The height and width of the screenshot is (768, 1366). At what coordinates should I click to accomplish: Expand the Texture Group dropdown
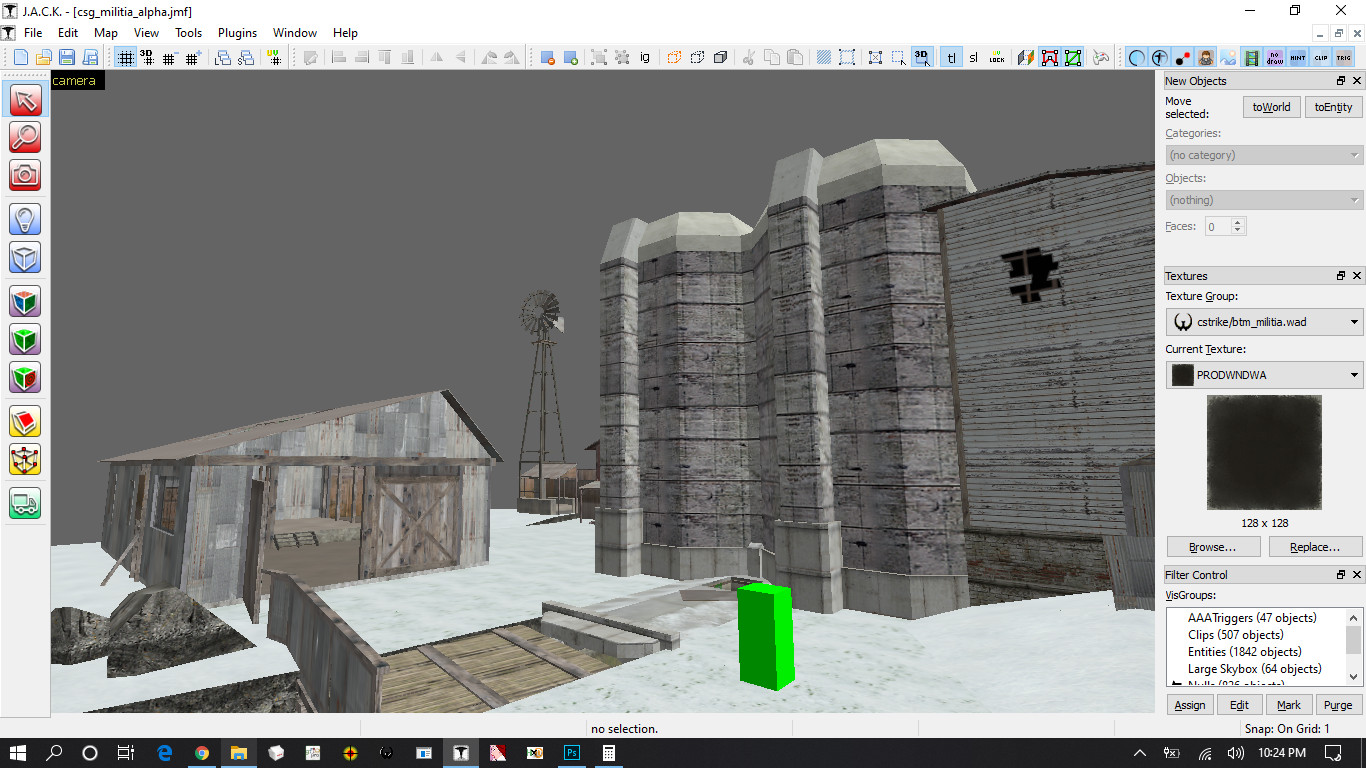click(1264, 322)
